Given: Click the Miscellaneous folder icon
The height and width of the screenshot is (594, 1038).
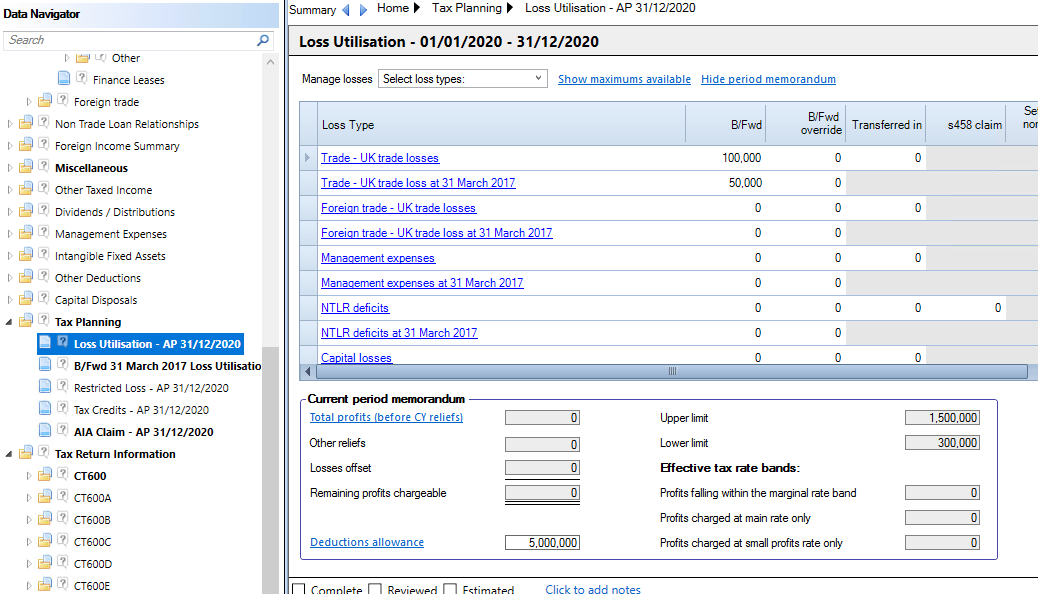Looking at the screenshot, I should (26, 168).
